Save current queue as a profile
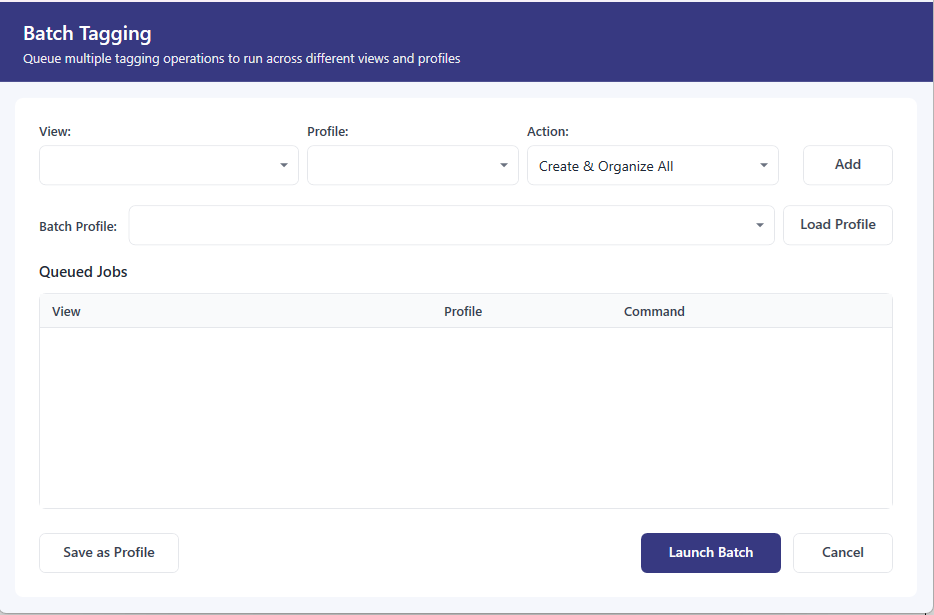This screenshot has height=615, width=934. [x=108, y=552]
